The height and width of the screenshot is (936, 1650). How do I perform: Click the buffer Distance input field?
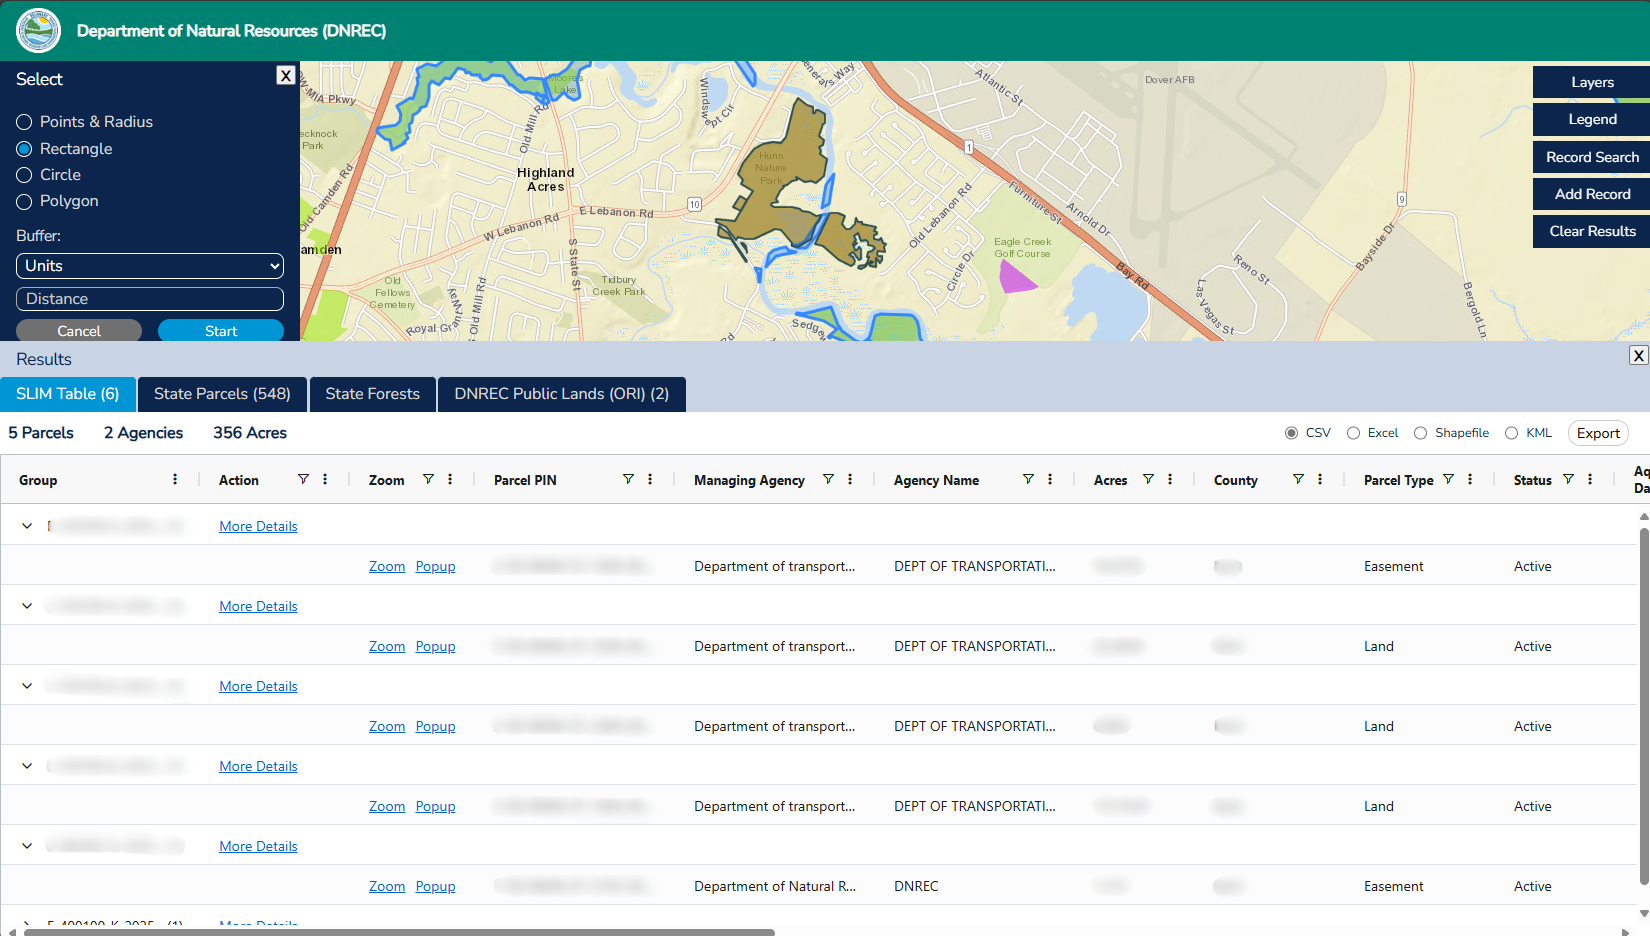pos(150,299)
